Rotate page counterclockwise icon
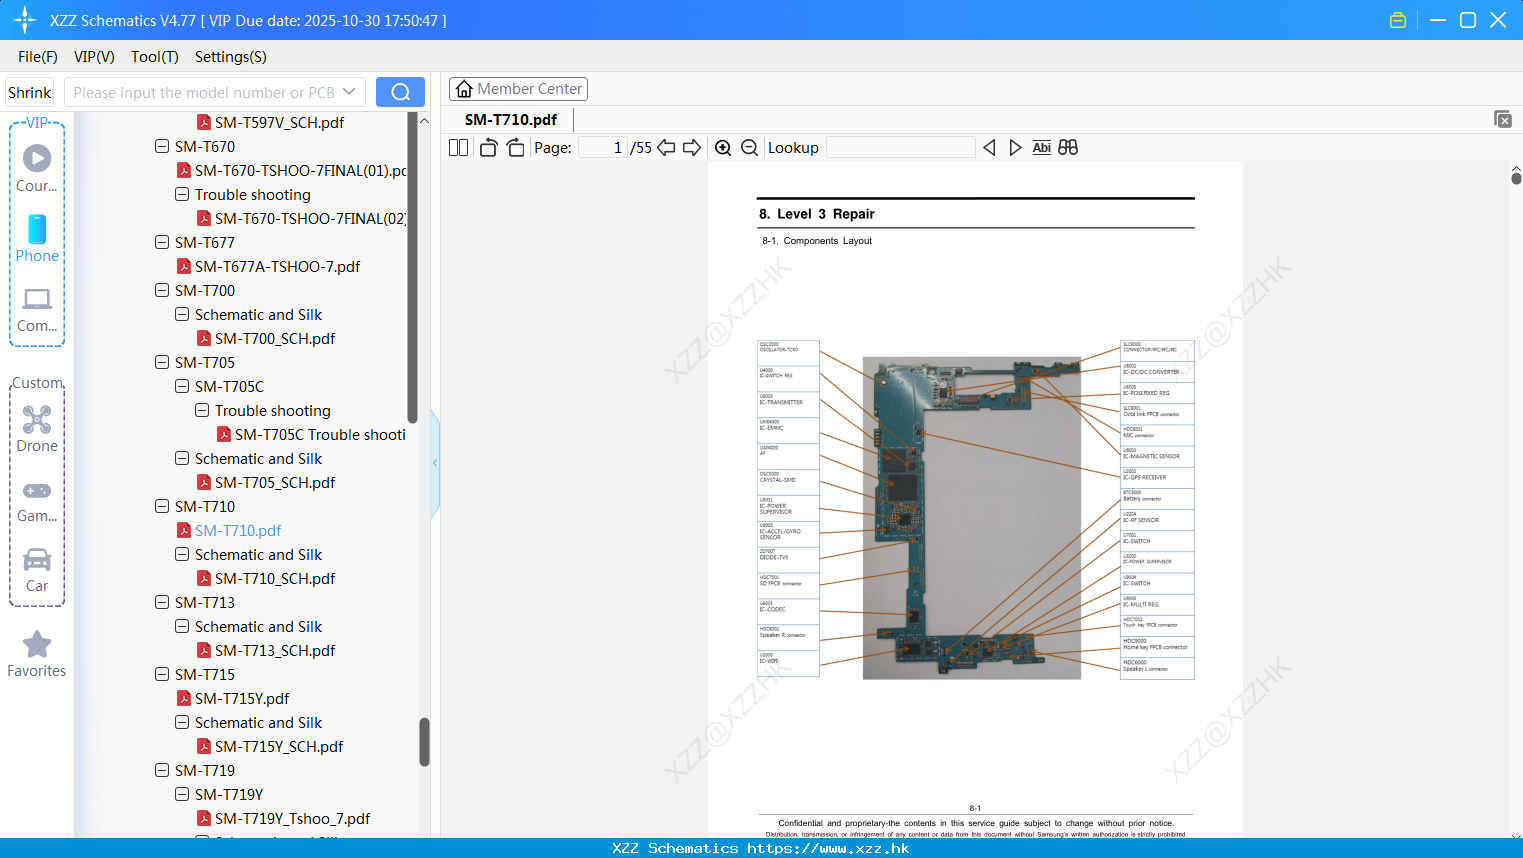This screenshot has width=1523, height=858. point(488,148)
